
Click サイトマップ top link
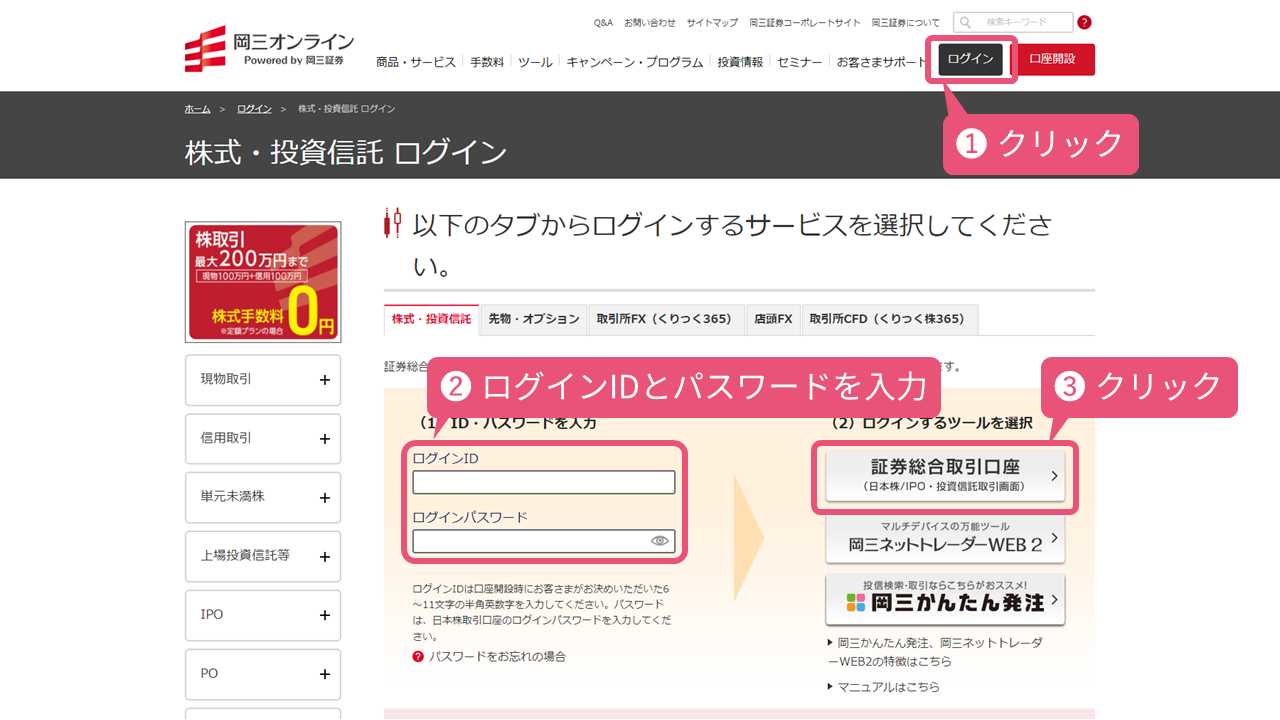point(712,22)
